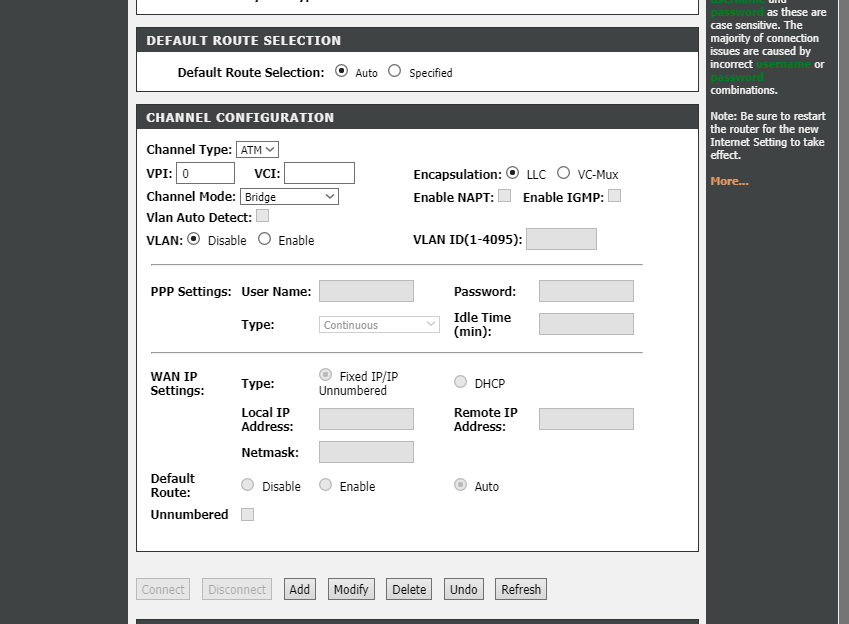Toggle the Vlan Auto Detect checkbox
Screen dimensions: 849x624
262,215
